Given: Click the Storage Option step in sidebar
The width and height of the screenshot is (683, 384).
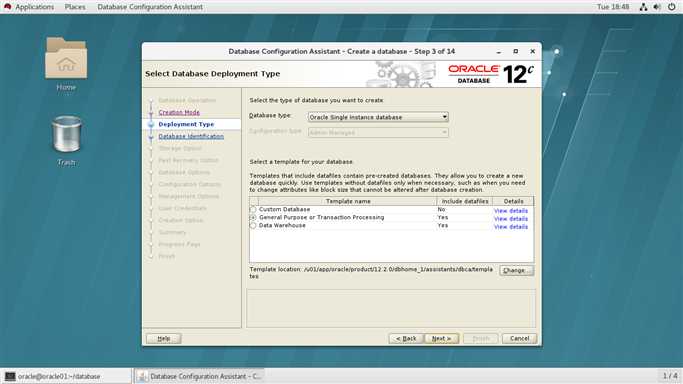Looking at the screenshot, I should tap(180, 148).
